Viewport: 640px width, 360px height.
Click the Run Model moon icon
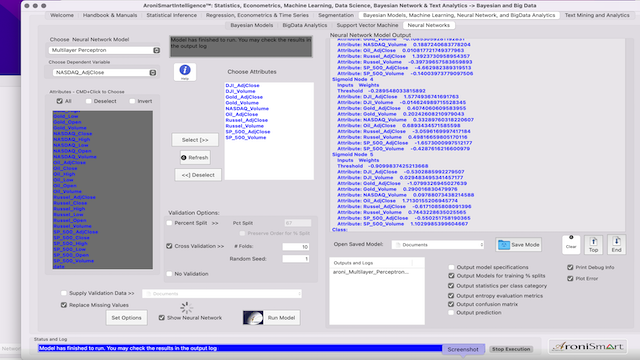[253, 318]
